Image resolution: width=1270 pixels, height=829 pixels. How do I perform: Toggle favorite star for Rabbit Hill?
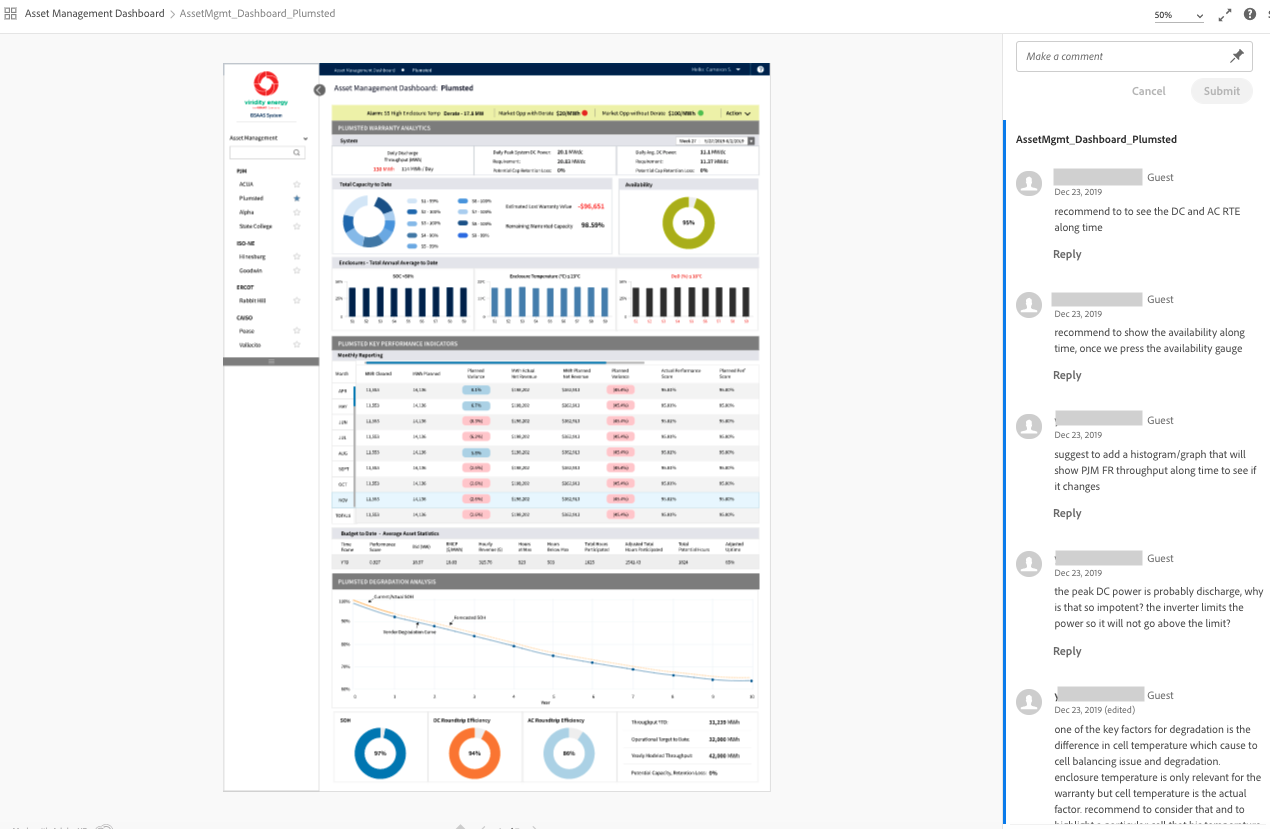297,301
